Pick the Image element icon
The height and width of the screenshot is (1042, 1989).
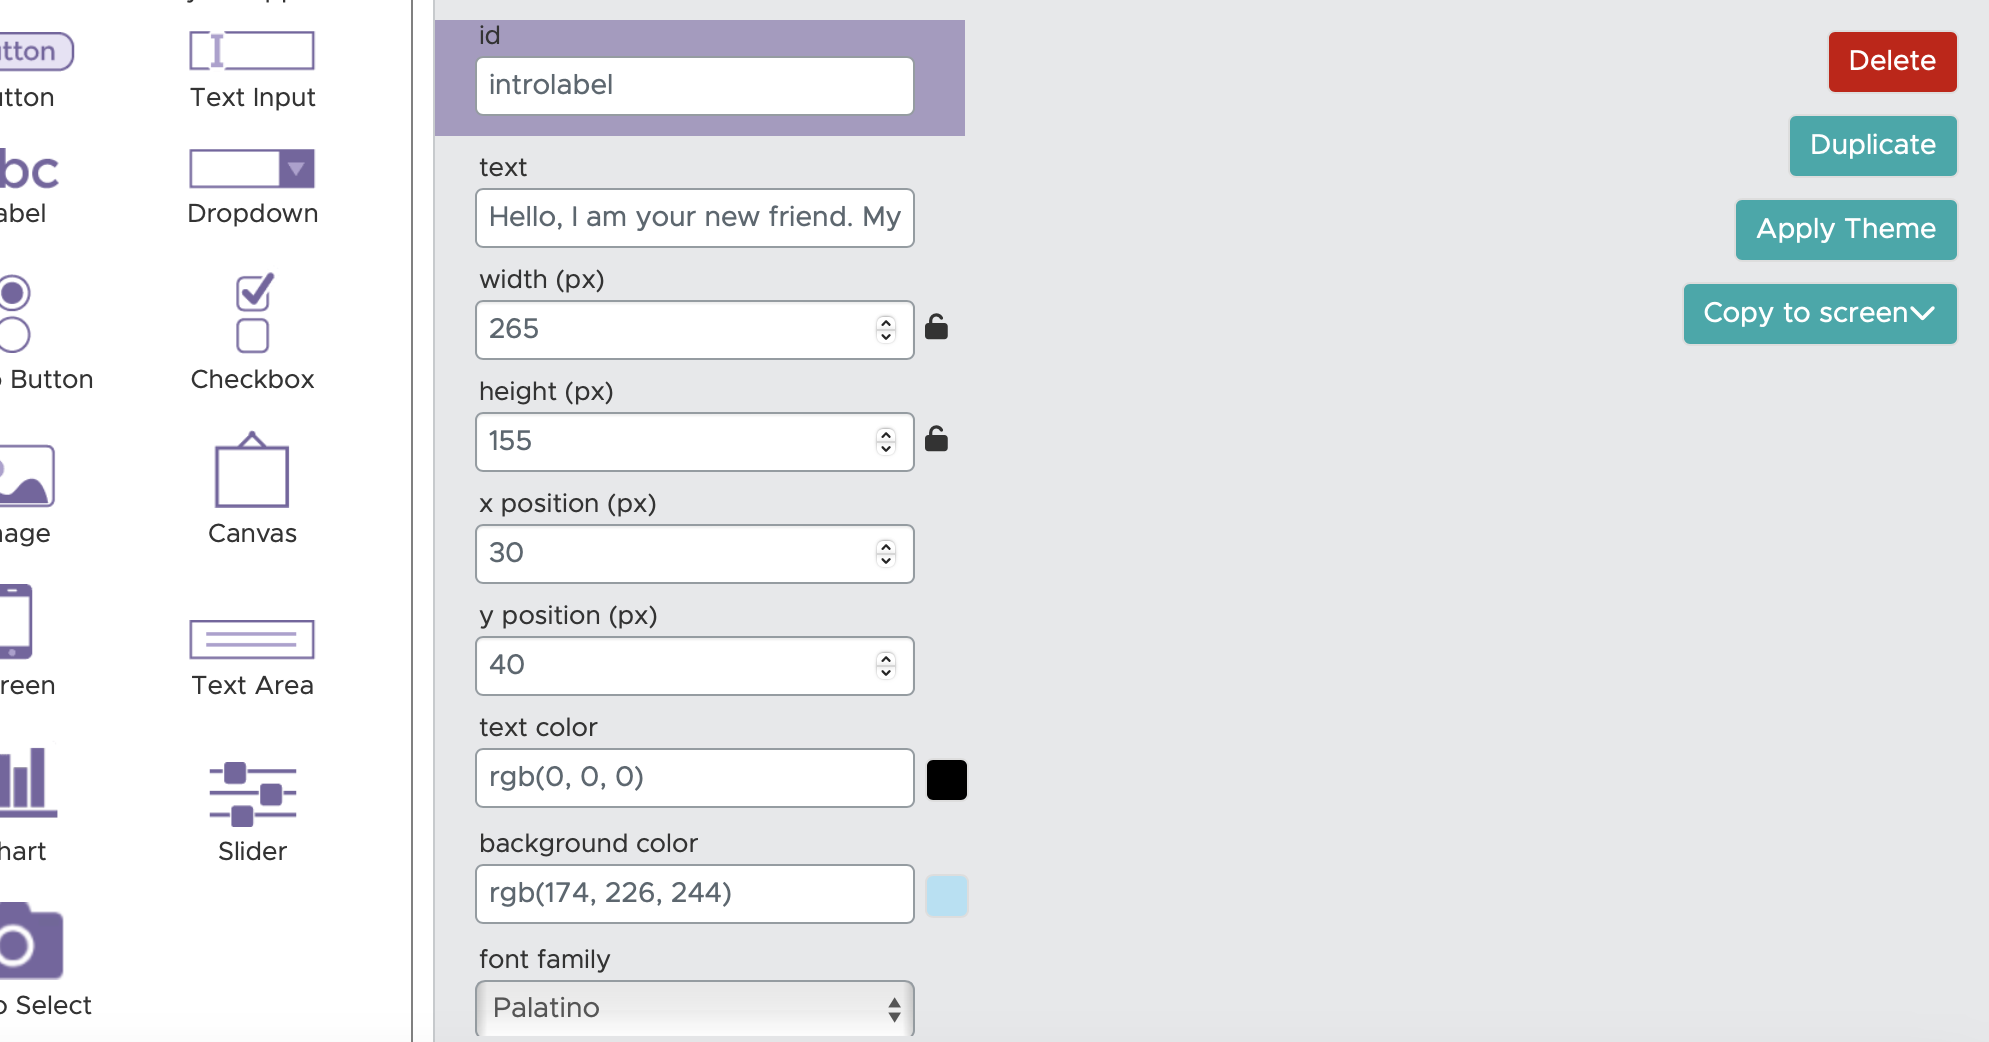tap(26, 476)
